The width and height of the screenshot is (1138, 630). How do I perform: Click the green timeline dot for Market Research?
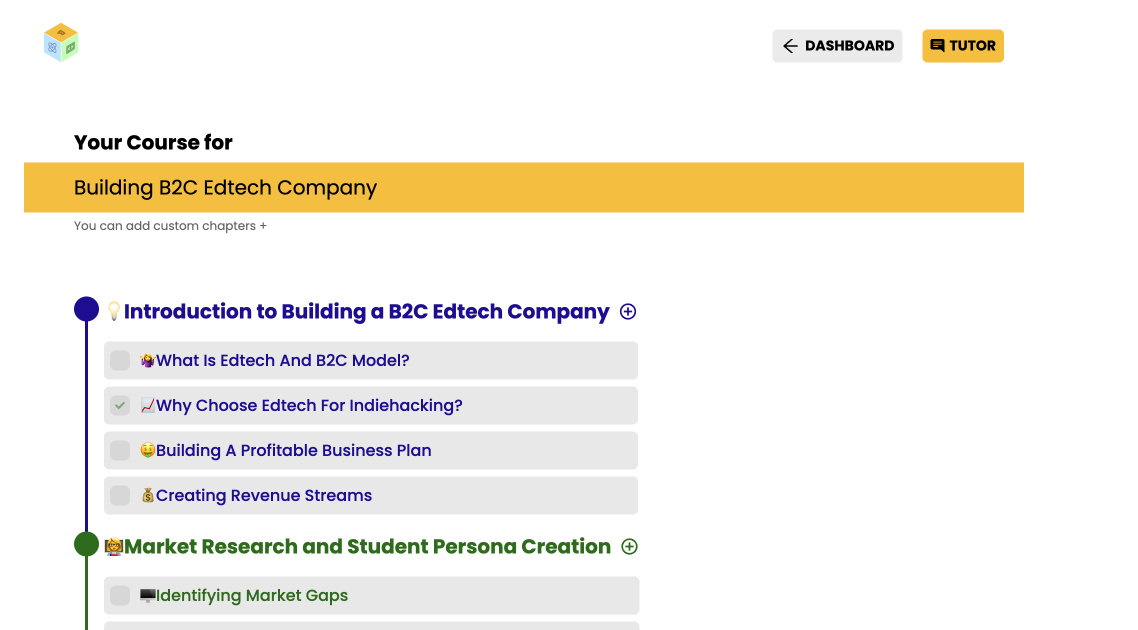pos(86,544)
